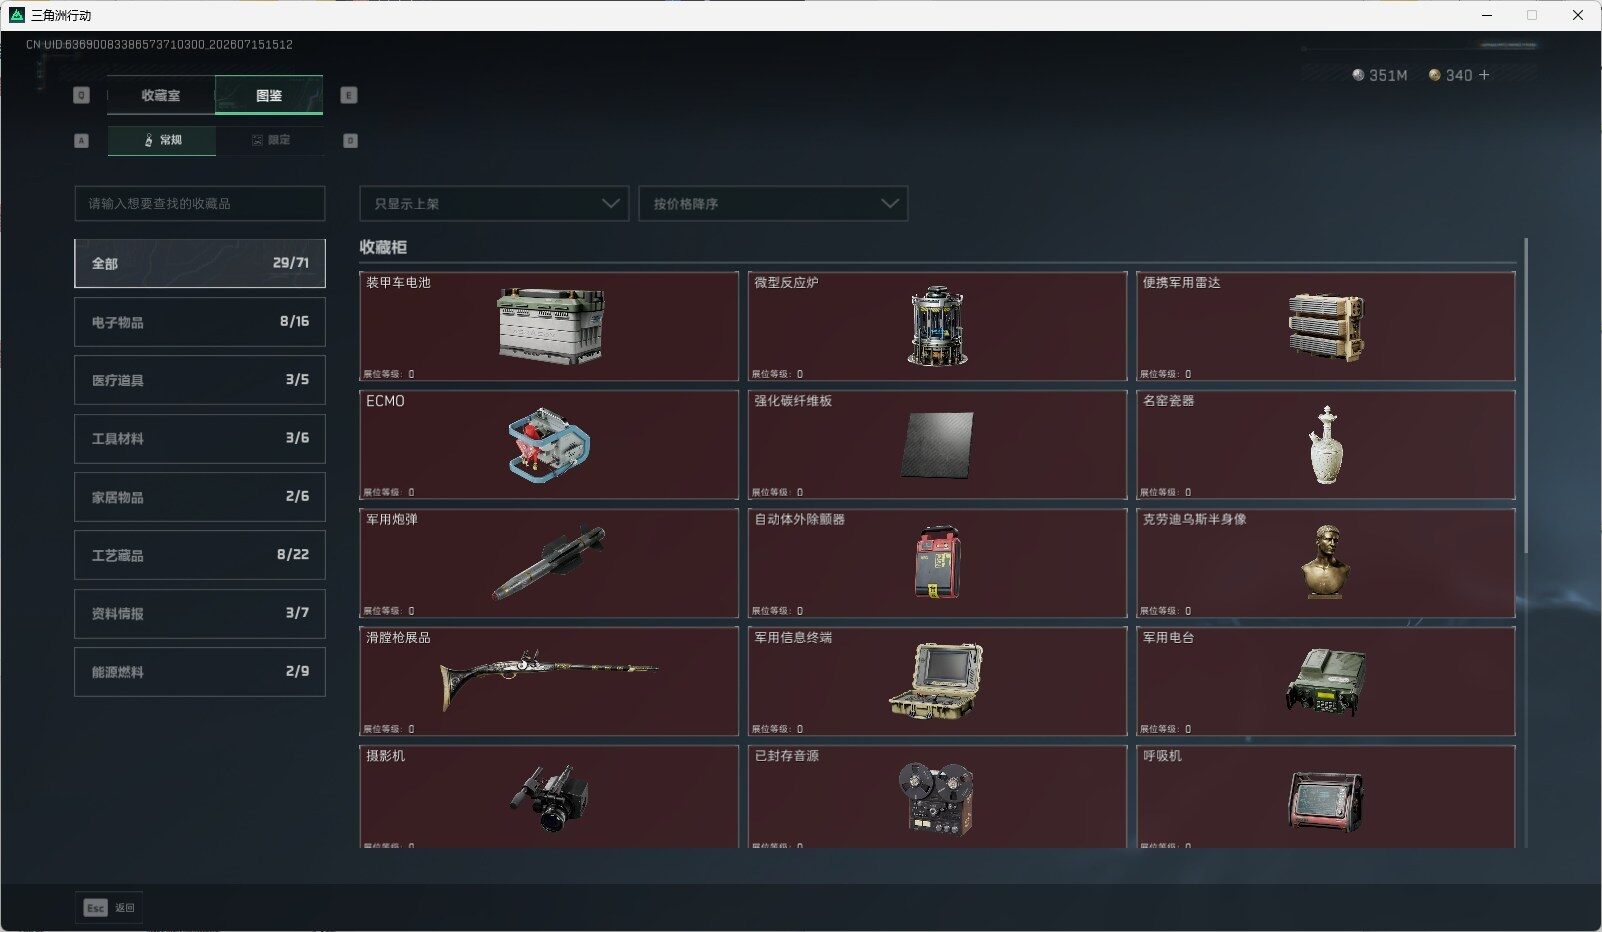1602x932 pixels.
Task: Select the 资料情报 category
Action: [200, 613]
